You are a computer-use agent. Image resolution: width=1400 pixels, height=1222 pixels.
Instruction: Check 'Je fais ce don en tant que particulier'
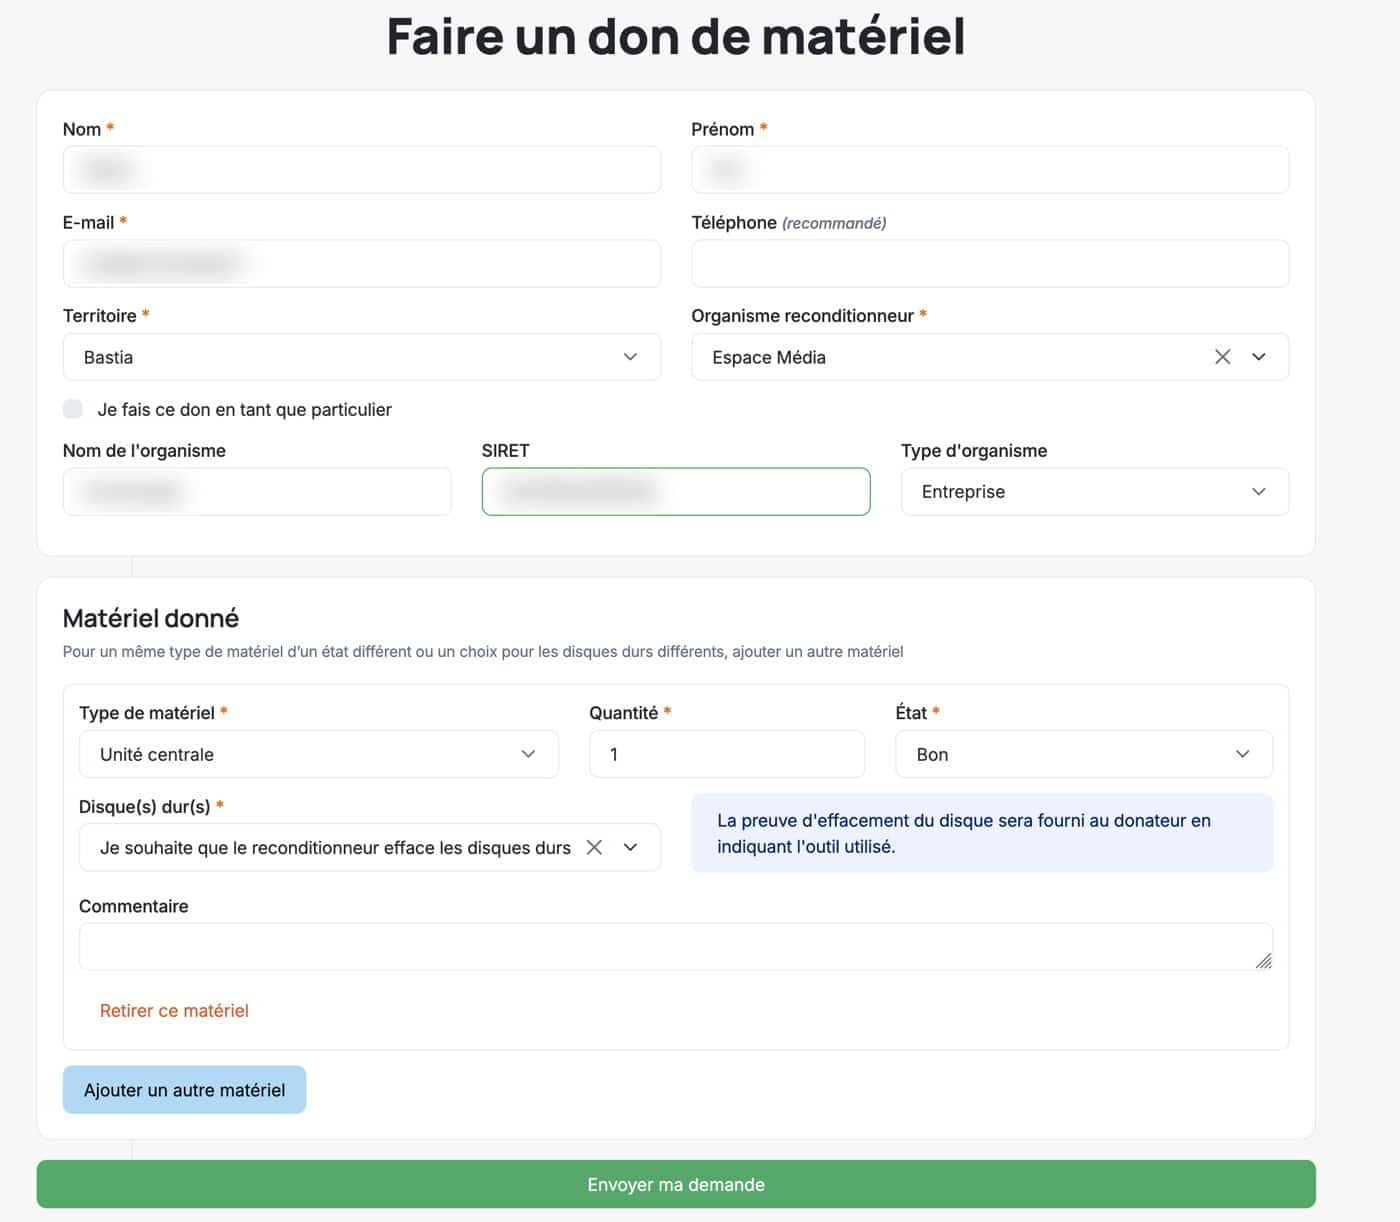(x=73, y=408)
